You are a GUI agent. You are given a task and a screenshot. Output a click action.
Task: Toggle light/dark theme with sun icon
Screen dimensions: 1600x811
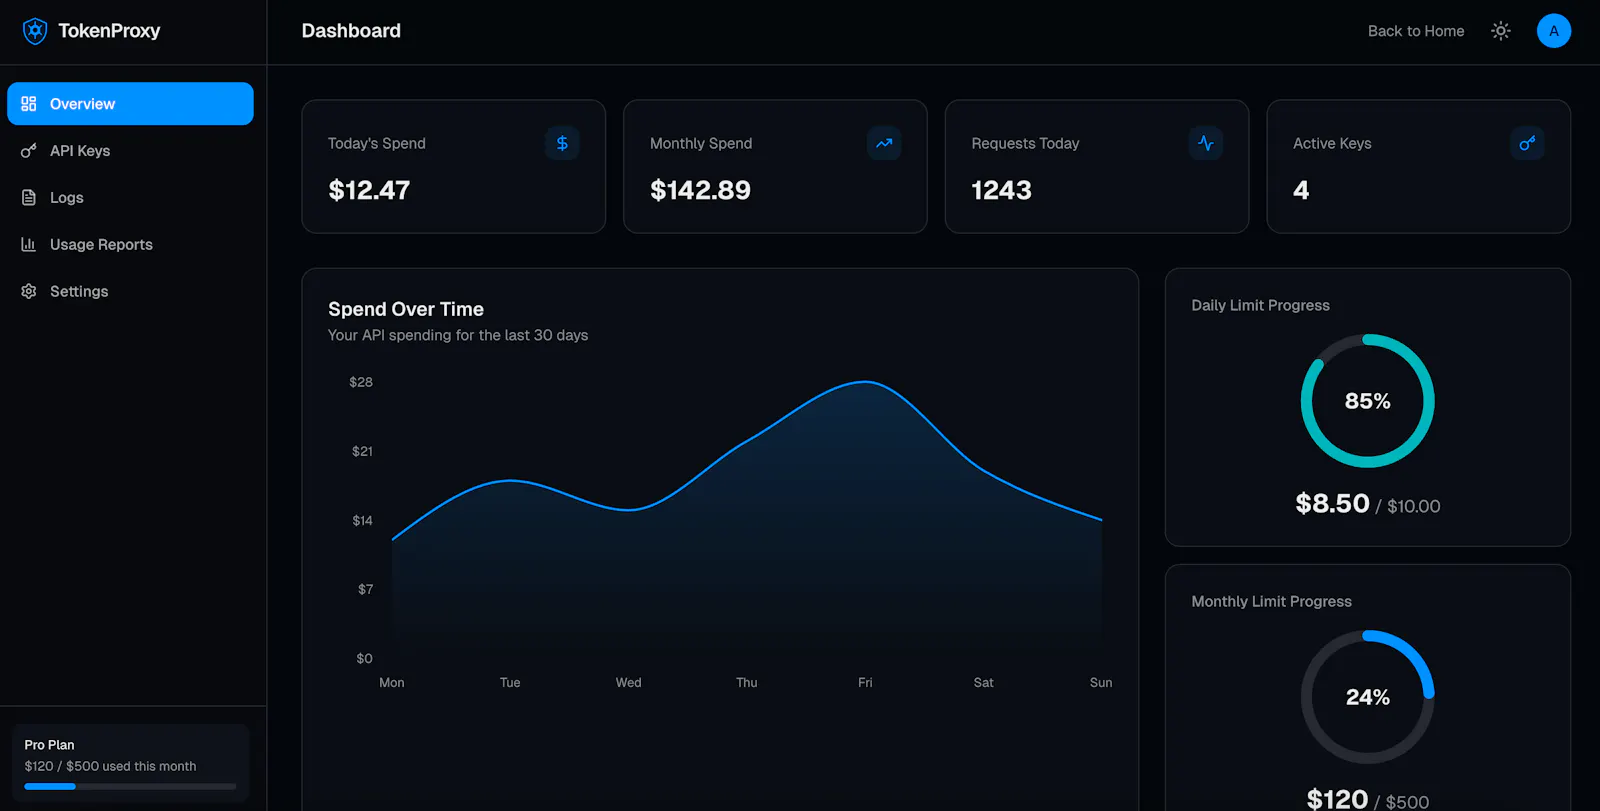coord(1501,31)
